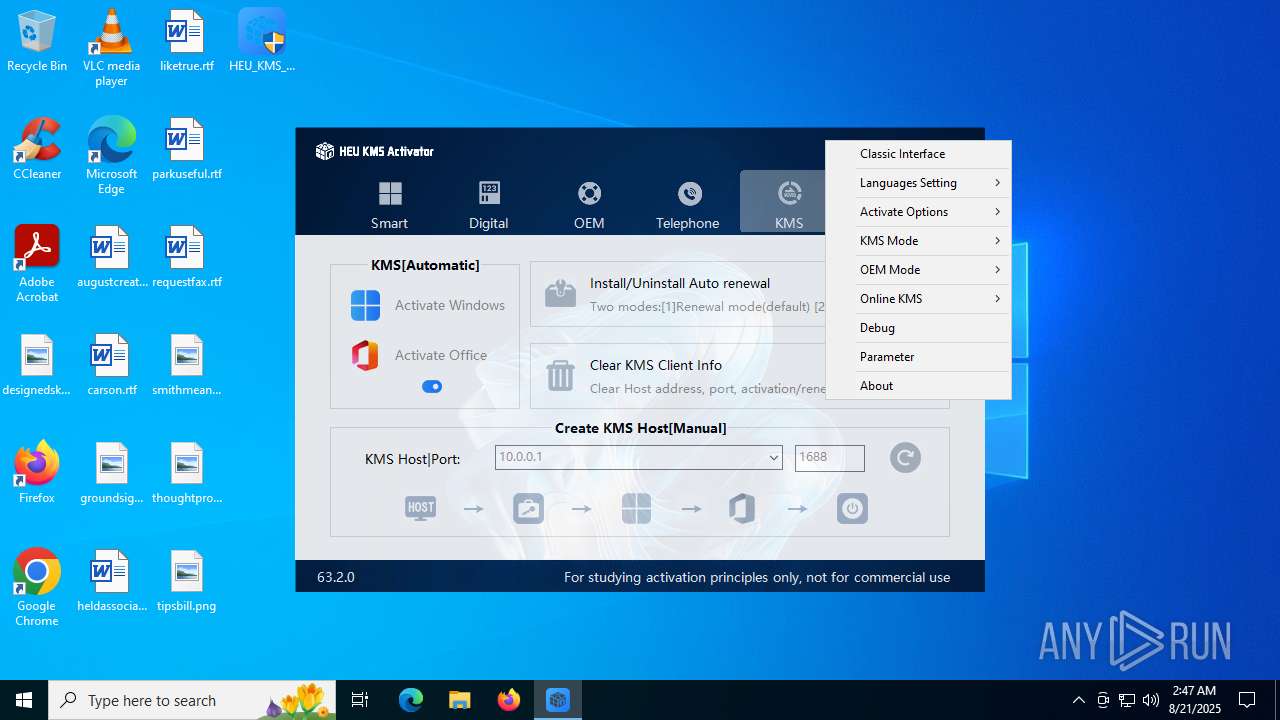Select the Firefox desktop icon

[x=37, y=474]
